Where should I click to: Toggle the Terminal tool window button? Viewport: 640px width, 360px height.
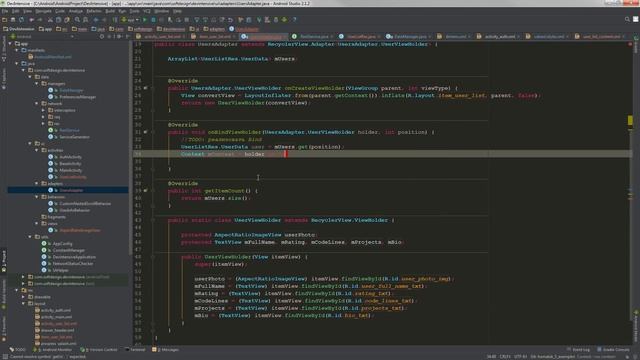[x=135, y=350]
